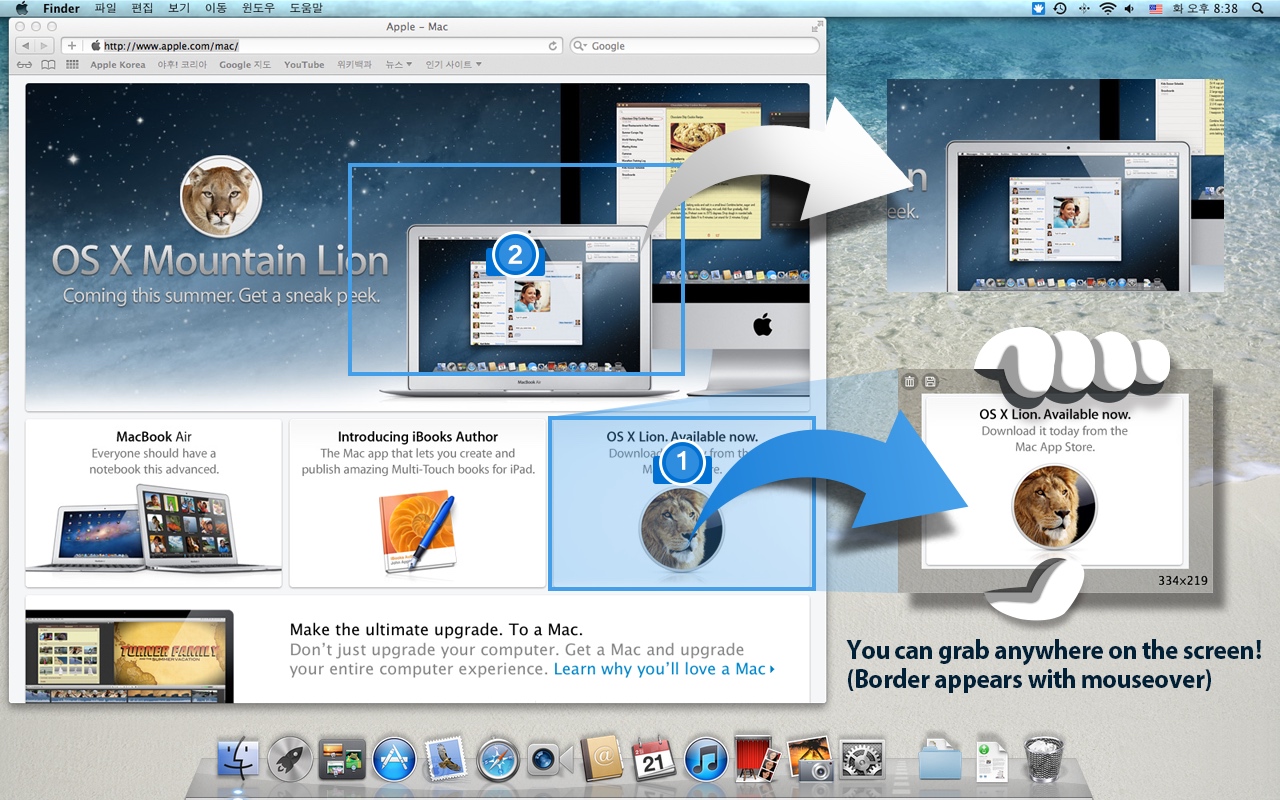Launch iTunes from the Dock

(706, 759)
